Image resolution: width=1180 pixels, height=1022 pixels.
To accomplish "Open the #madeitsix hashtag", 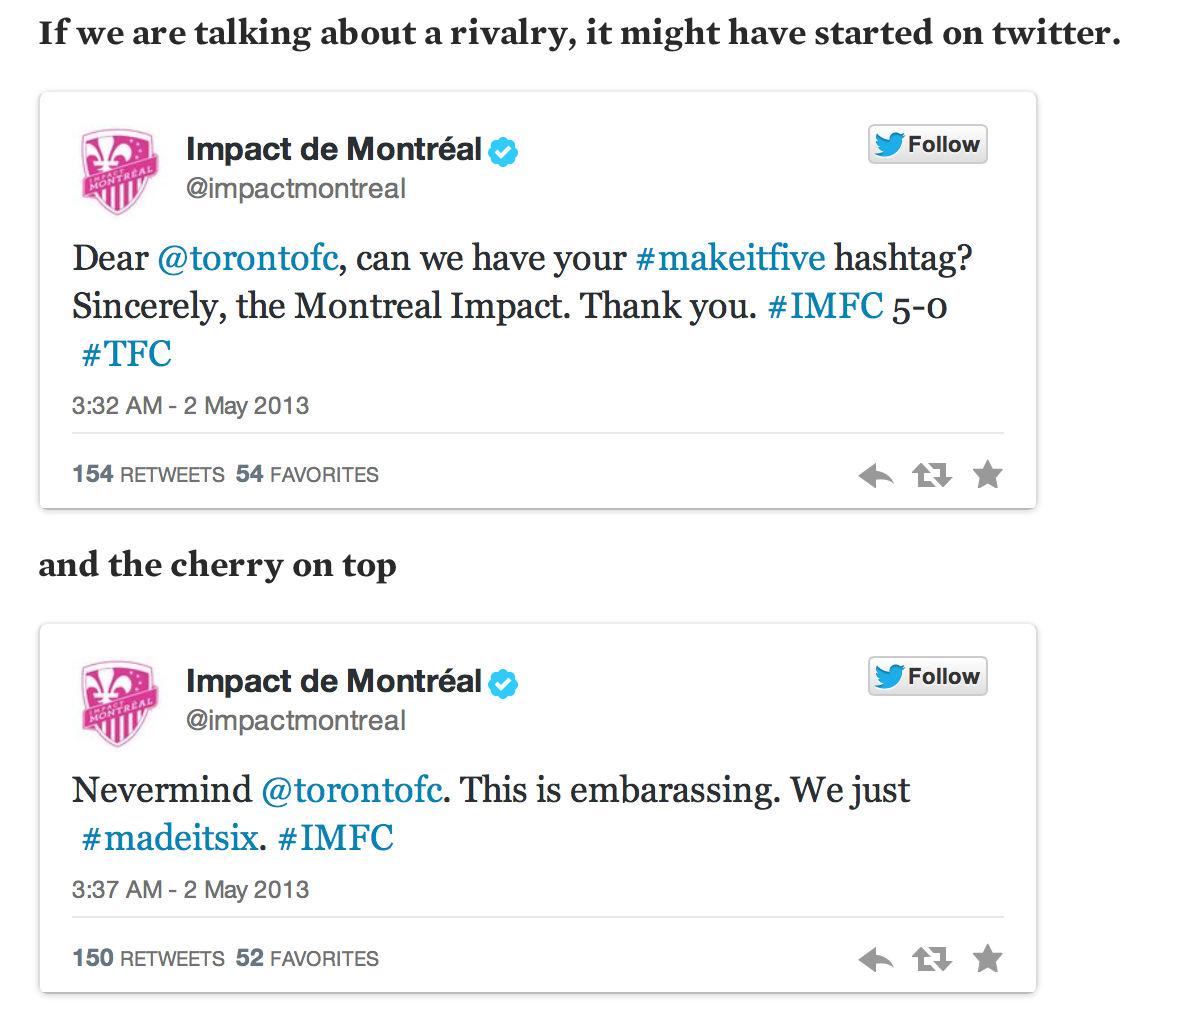I will 170,838.
